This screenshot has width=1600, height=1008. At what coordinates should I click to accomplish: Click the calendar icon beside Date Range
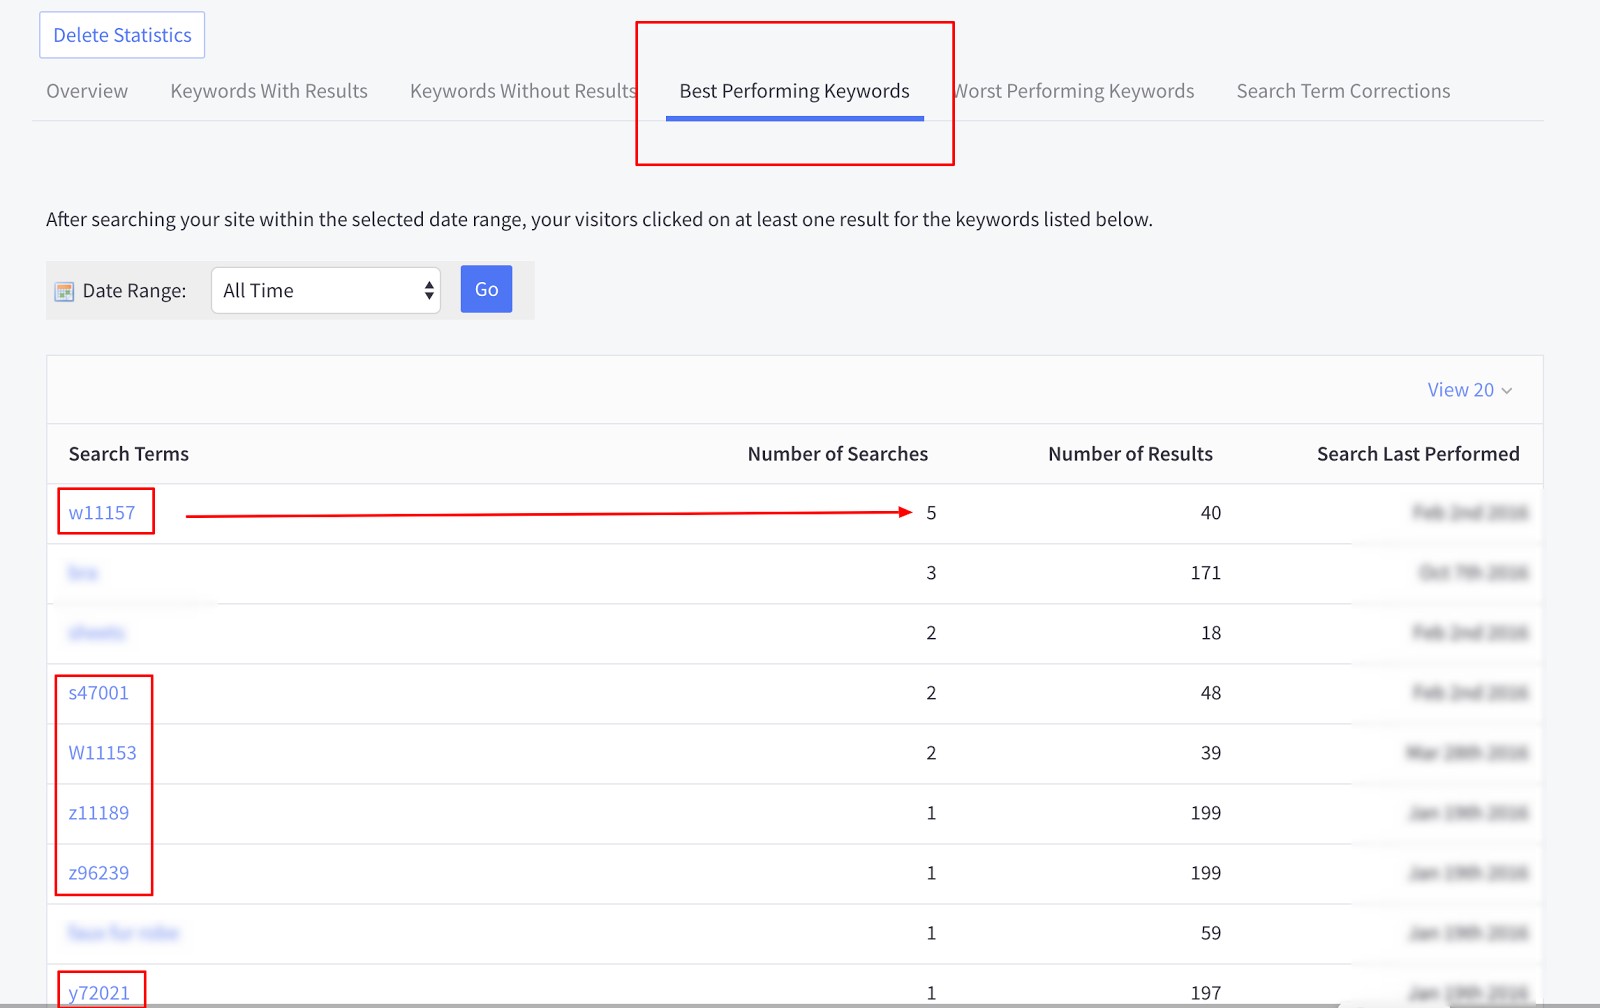pyautogui.click(x=64, y=291)
